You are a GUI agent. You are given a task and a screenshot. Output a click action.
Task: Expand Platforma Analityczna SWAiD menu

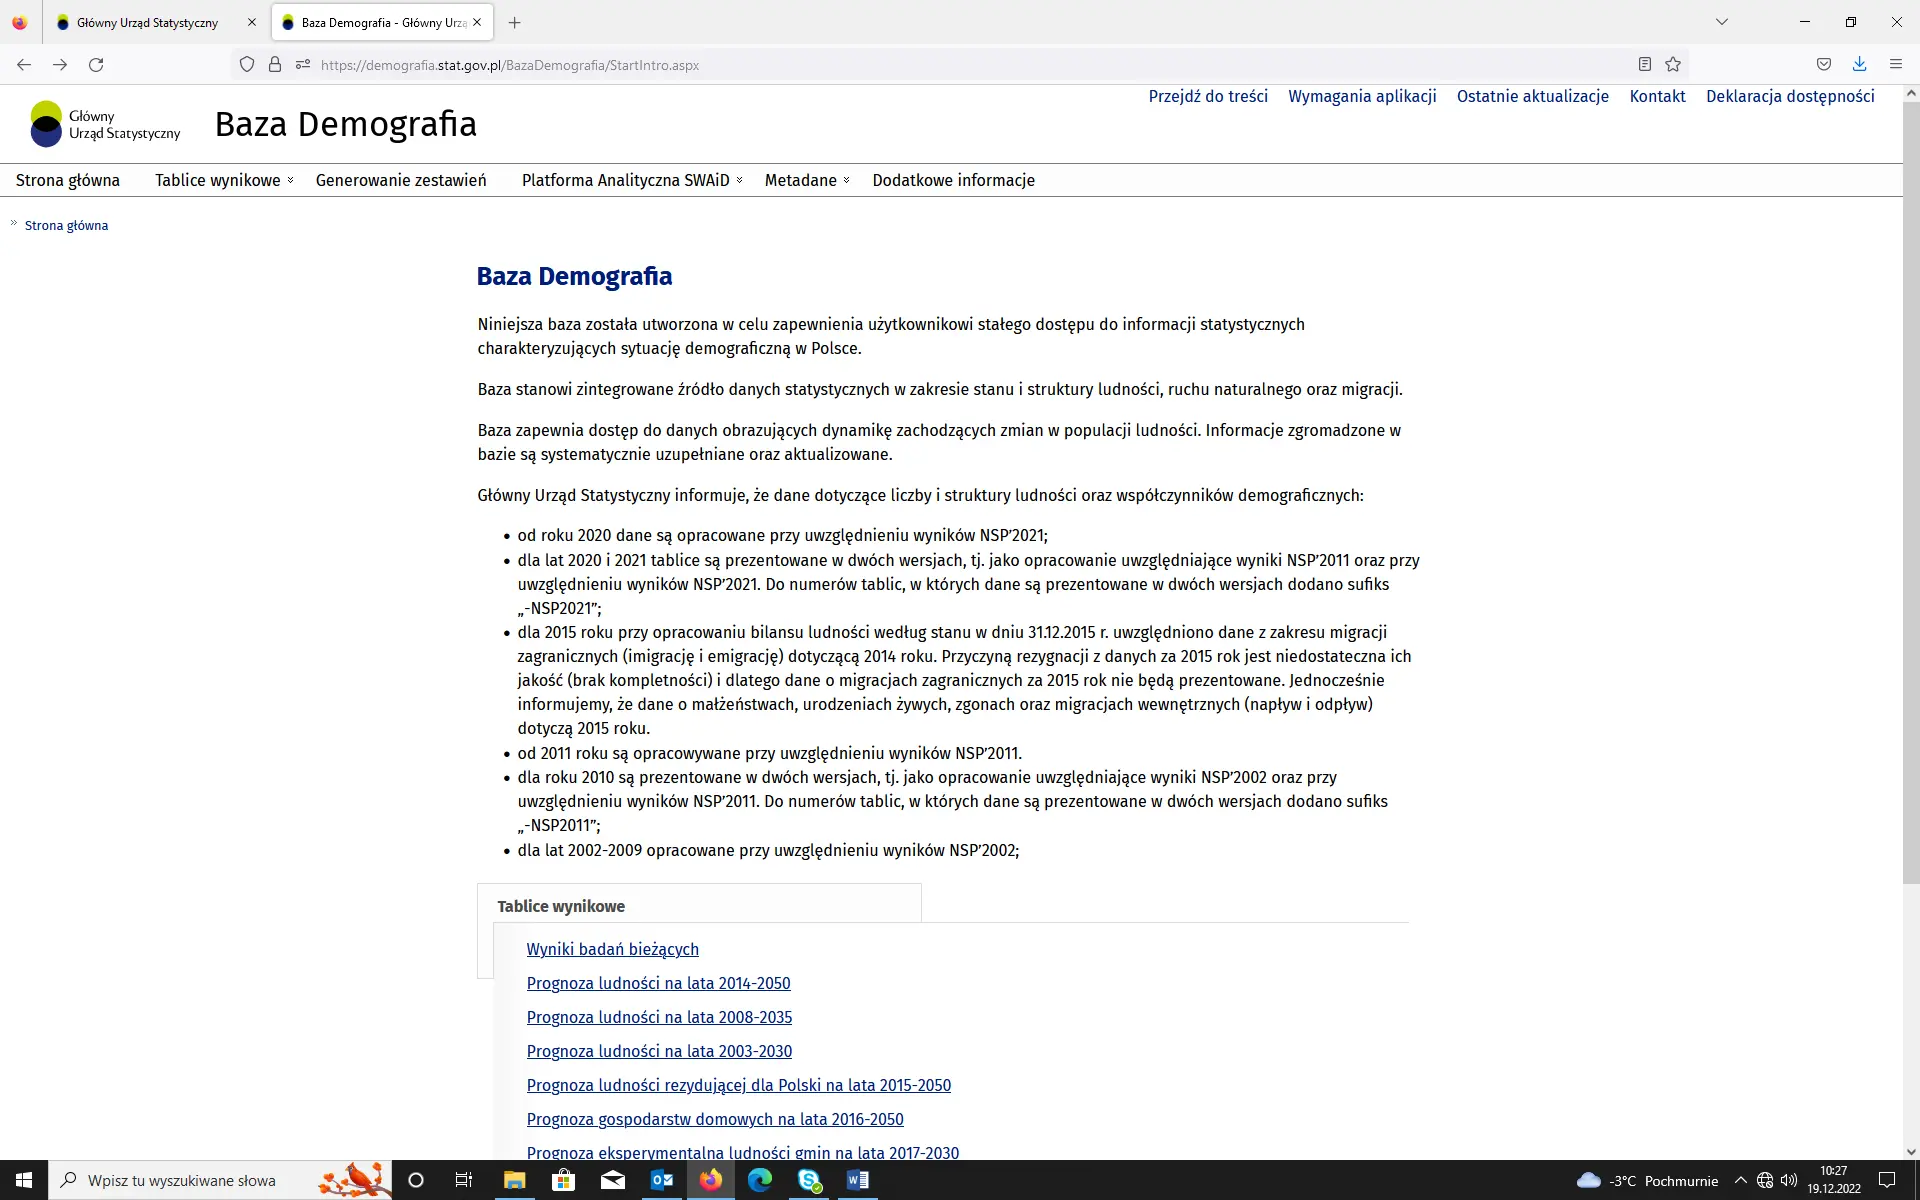(632, 180)
